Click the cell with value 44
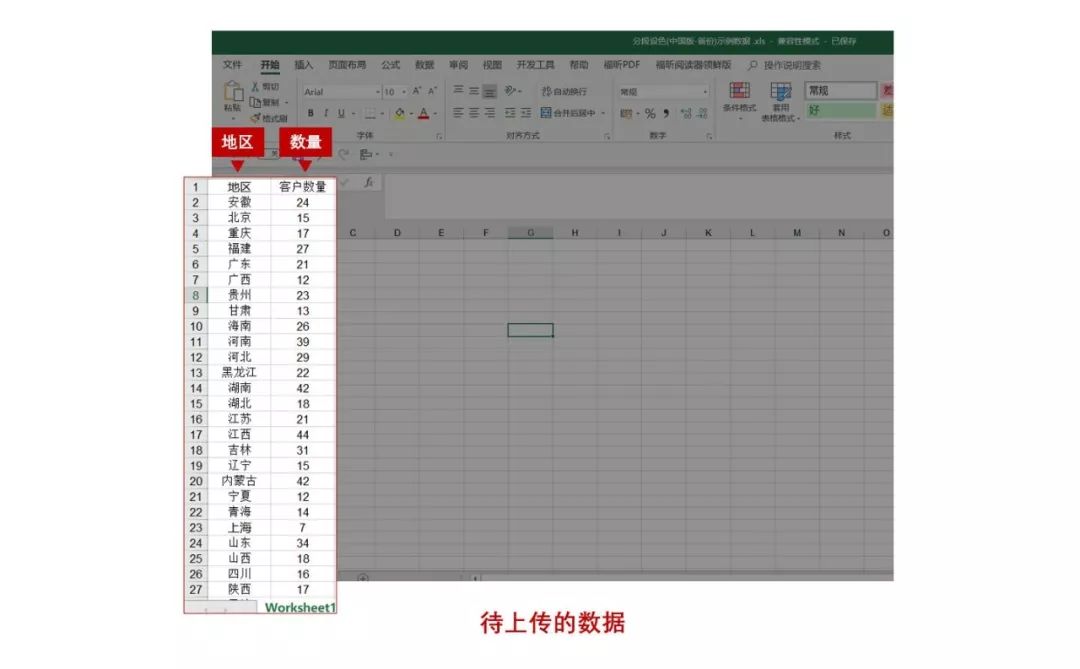Screen dimensions: 1080x669 [x=302, y=435]
